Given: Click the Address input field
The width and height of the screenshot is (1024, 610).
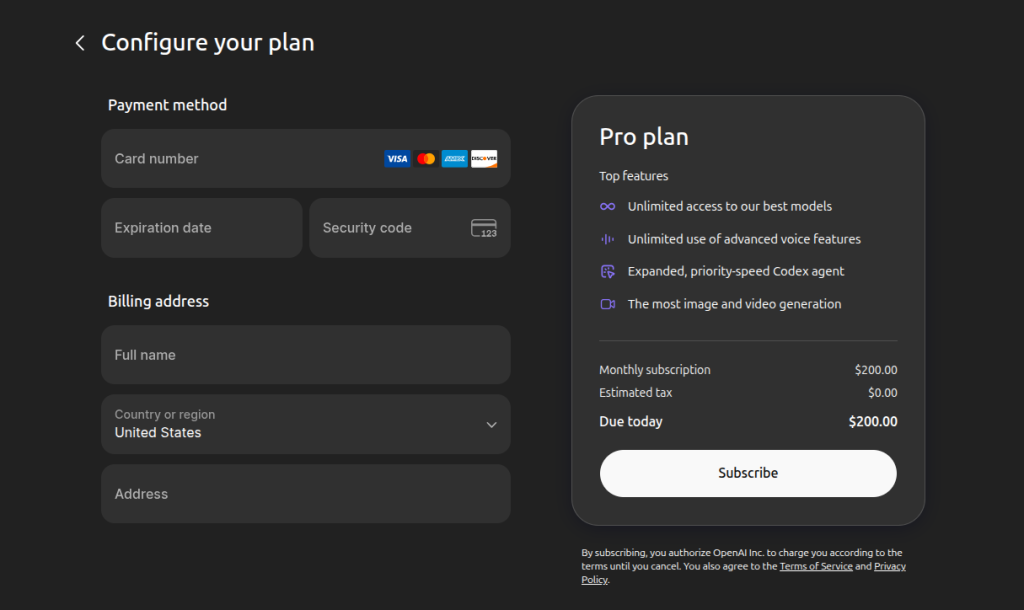Looking at the screenshot, I should coord(305,494).
